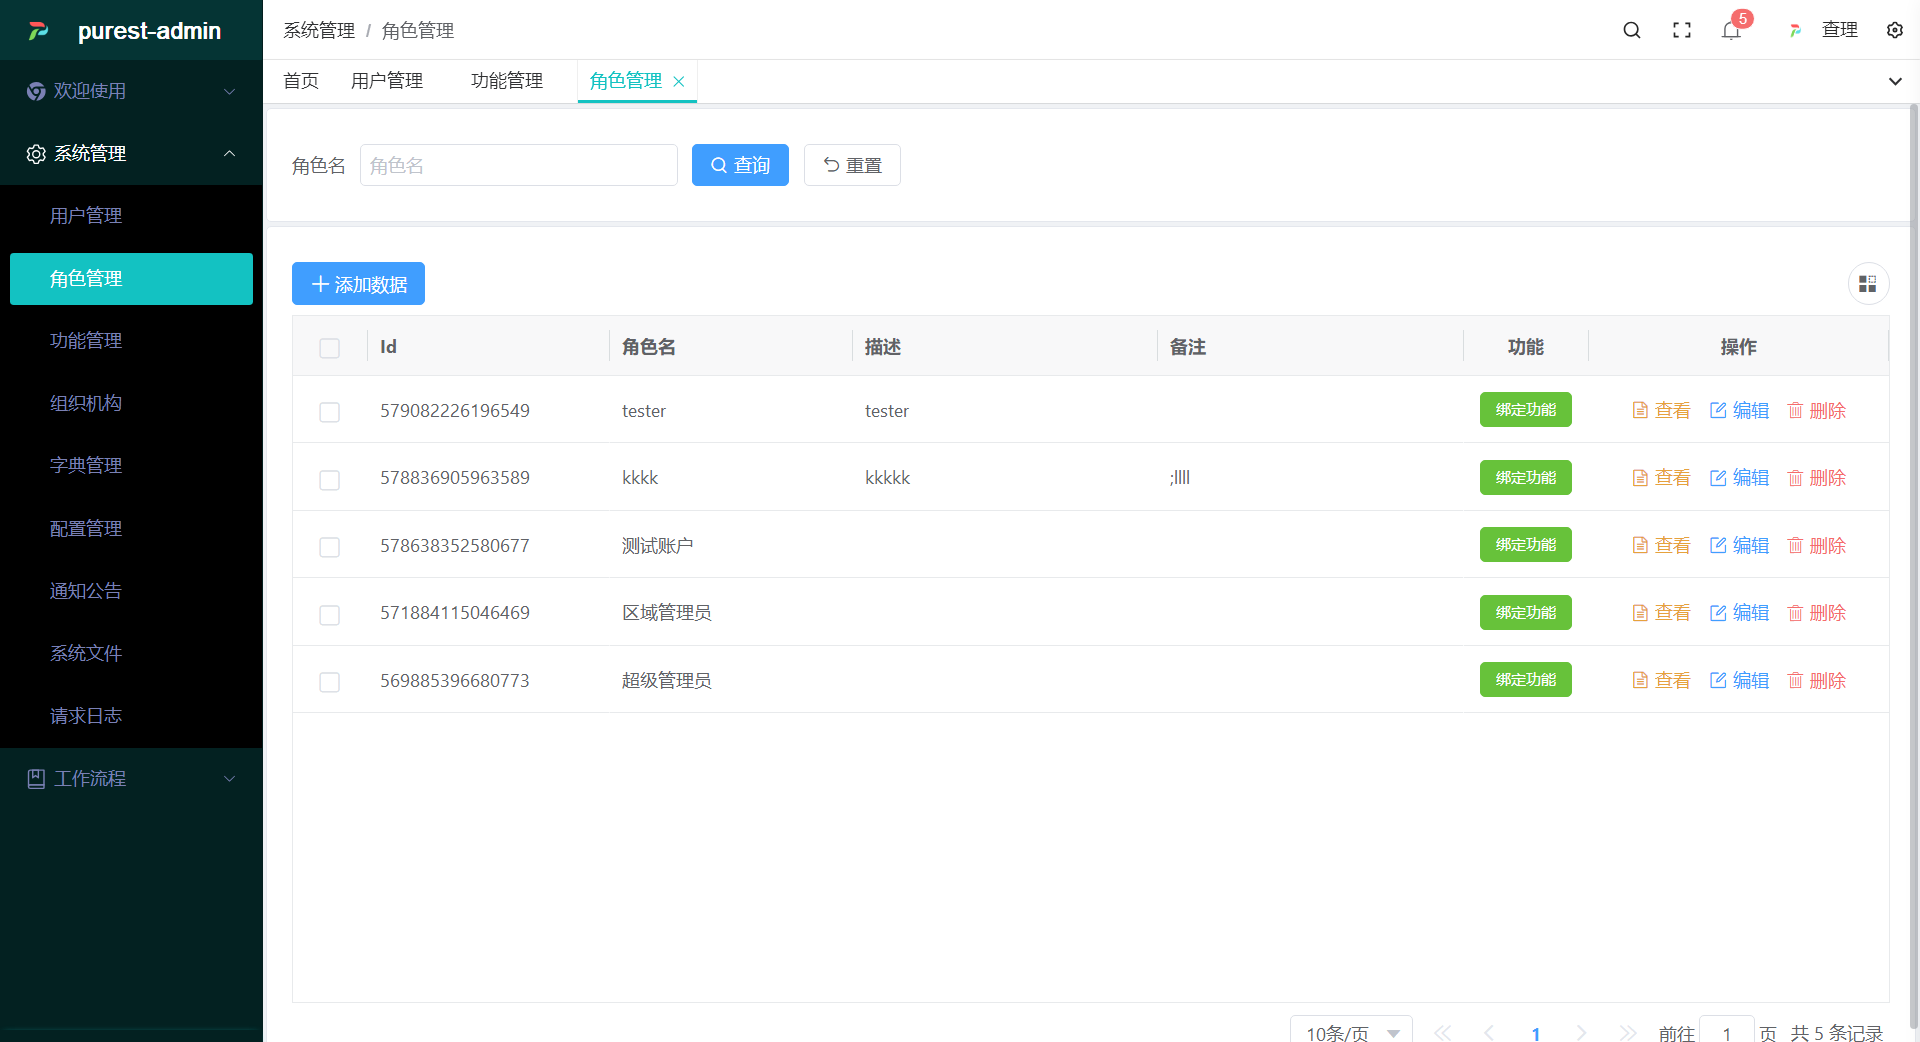Open 配置管理 in sidebar

[x=131, y=528]
